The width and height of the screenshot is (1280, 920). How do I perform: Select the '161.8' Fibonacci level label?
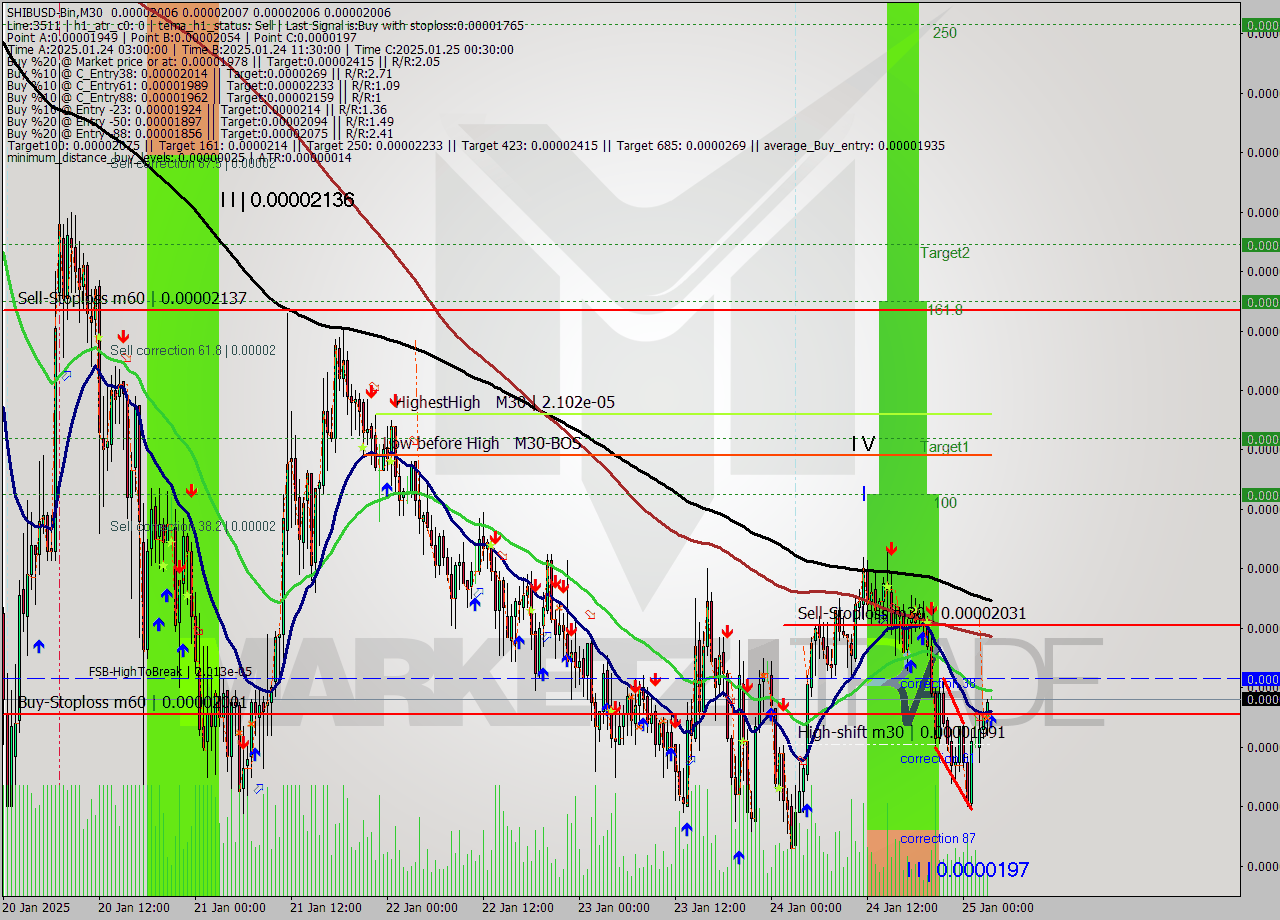(x=944, y=310)
